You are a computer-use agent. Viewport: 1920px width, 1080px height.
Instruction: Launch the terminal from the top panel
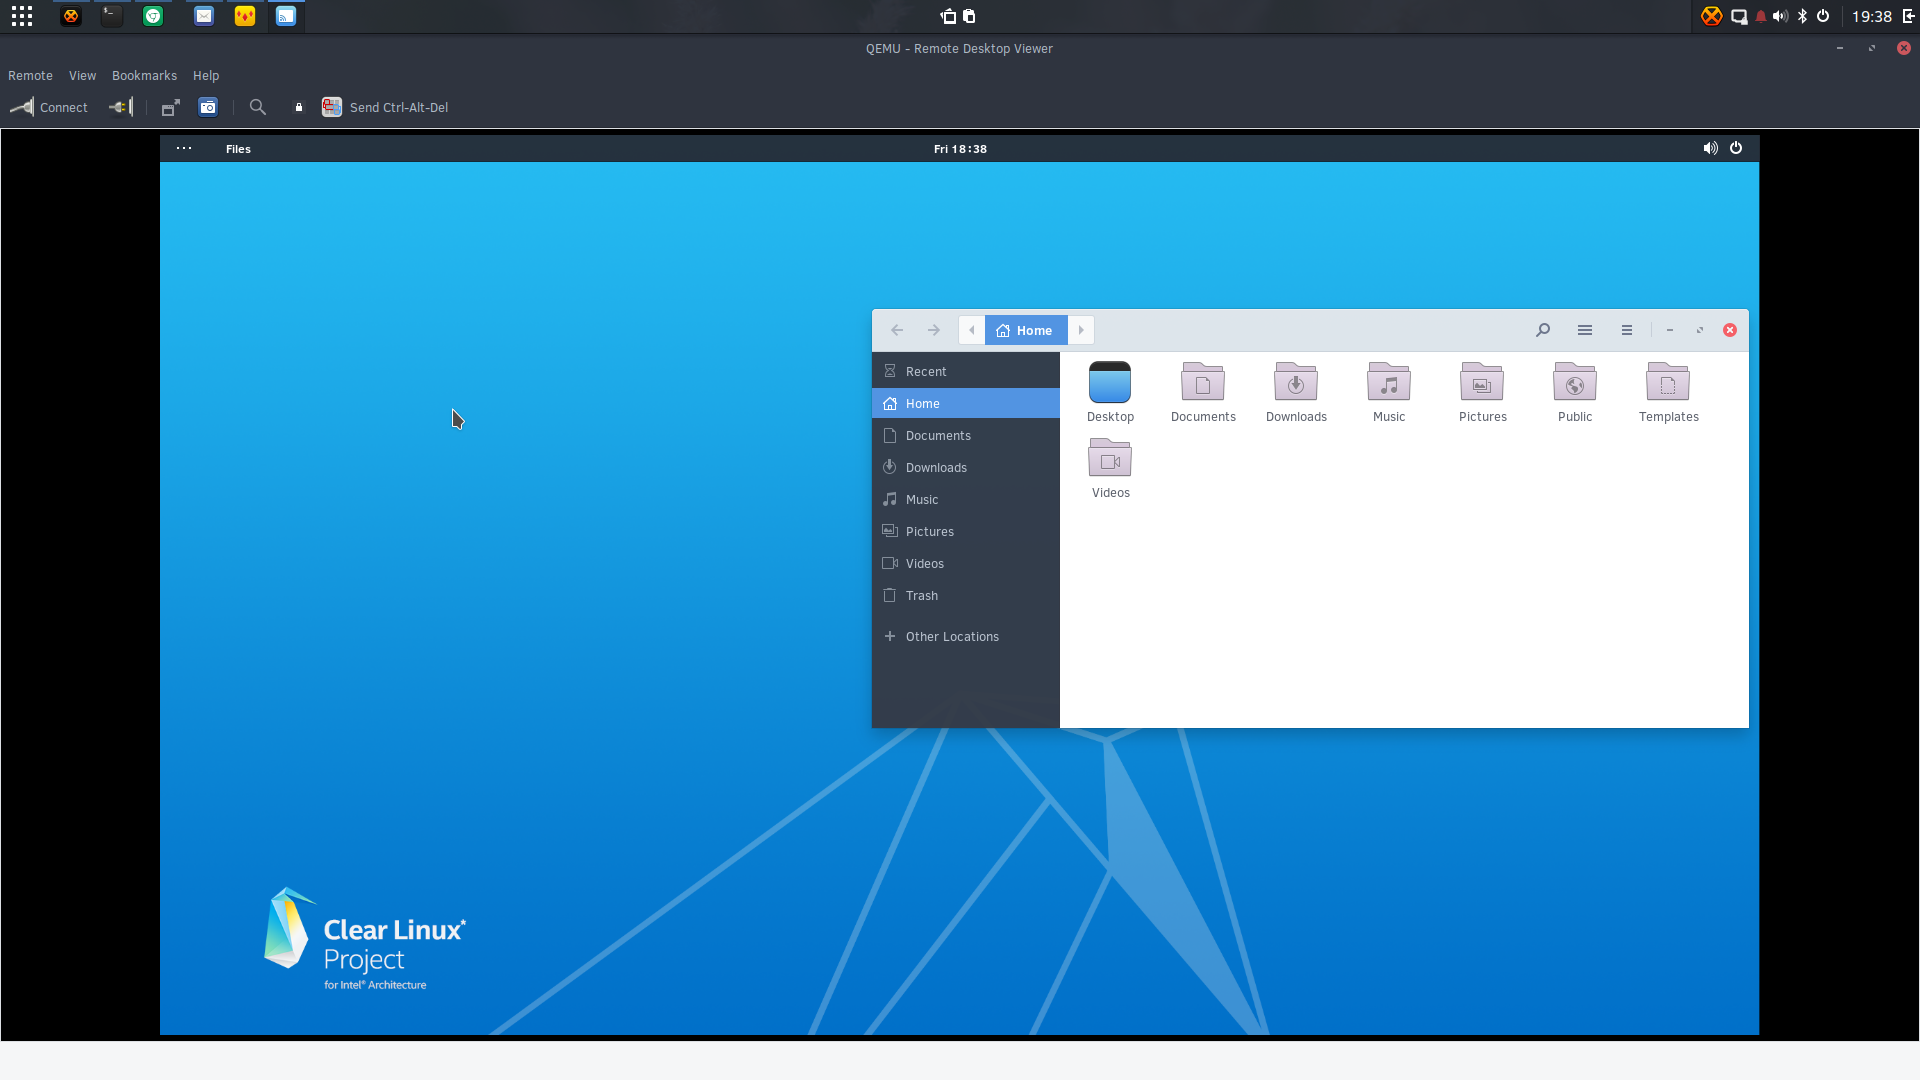tap(112, 16)
